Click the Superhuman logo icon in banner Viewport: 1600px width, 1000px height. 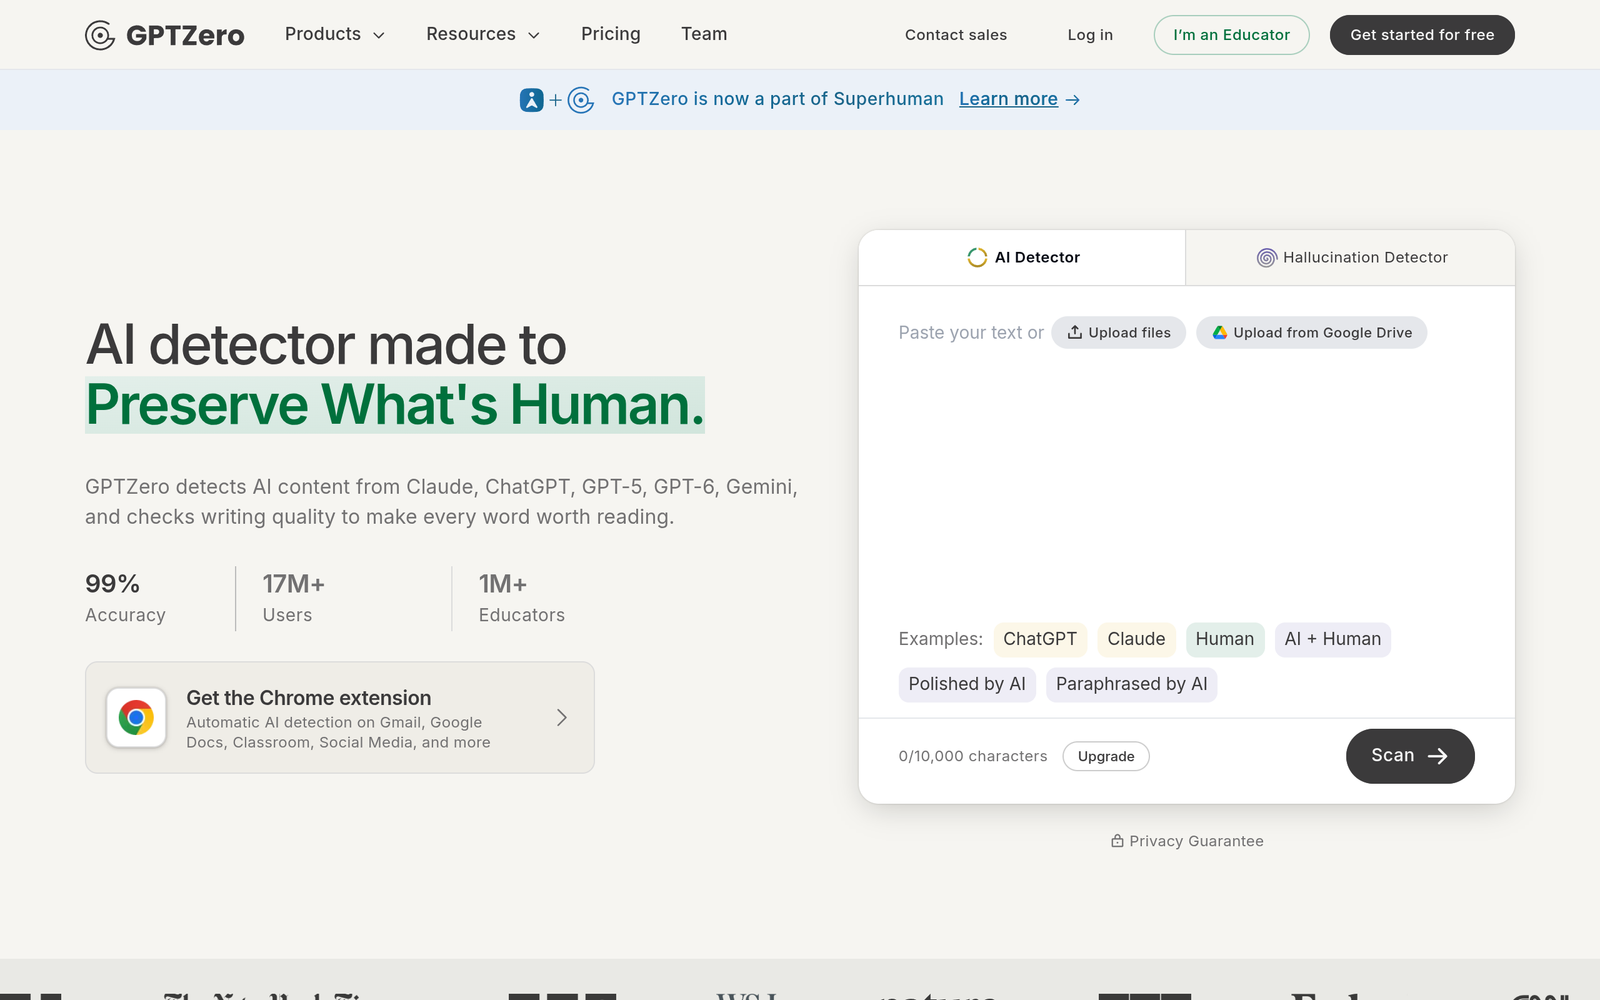point(531,100)
